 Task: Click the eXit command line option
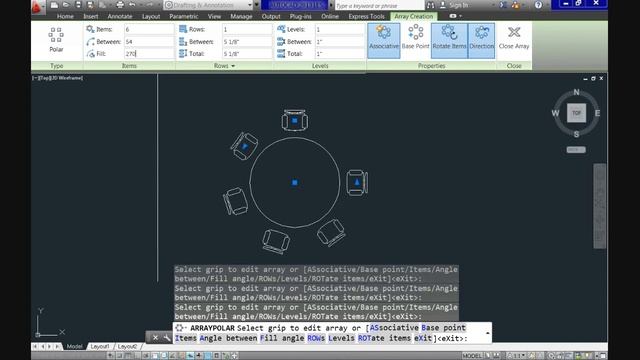pyautogui.click(x=423, y=338)
